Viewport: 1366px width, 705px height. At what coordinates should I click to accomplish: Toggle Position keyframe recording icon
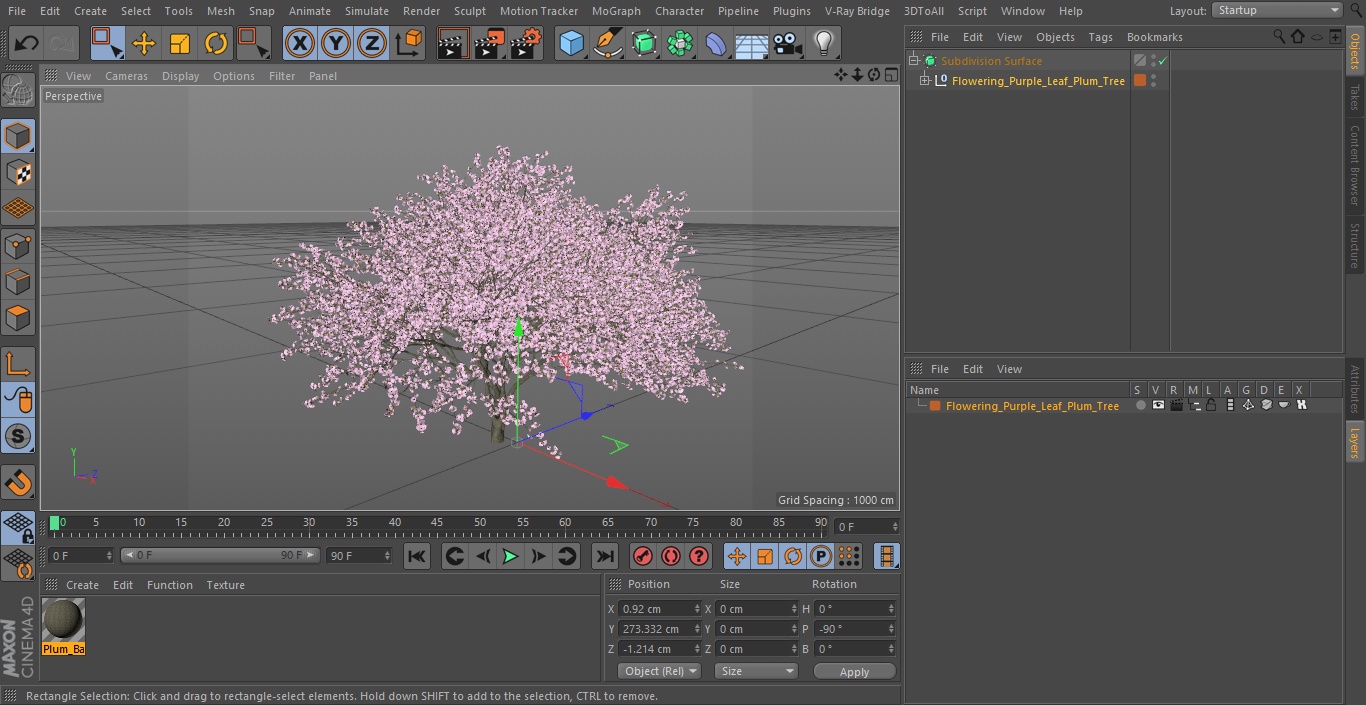coord(737,556)
